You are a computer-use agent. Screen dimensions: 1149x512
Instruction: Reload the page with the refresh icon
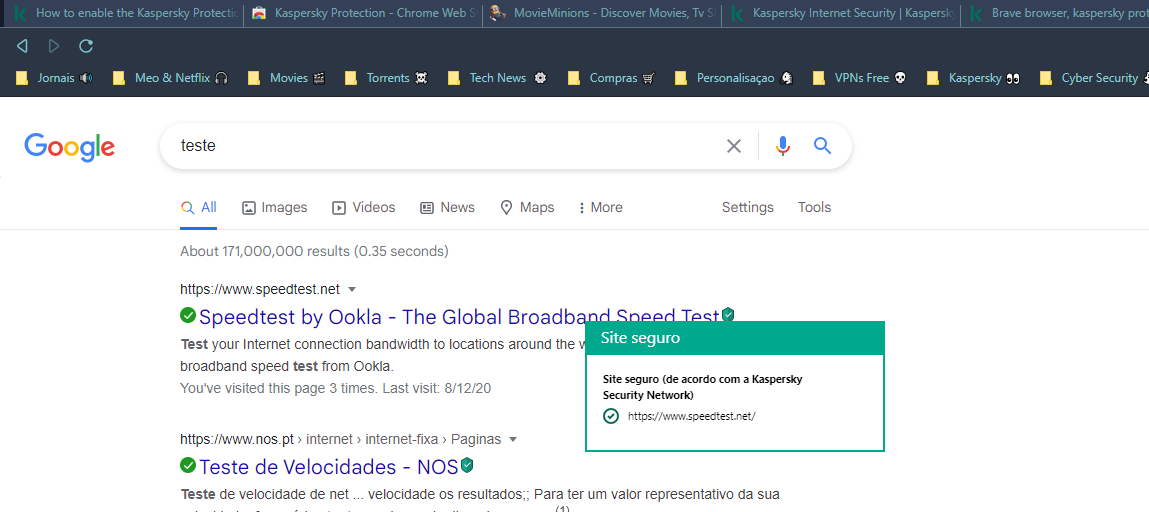click(x=86, y=46)
